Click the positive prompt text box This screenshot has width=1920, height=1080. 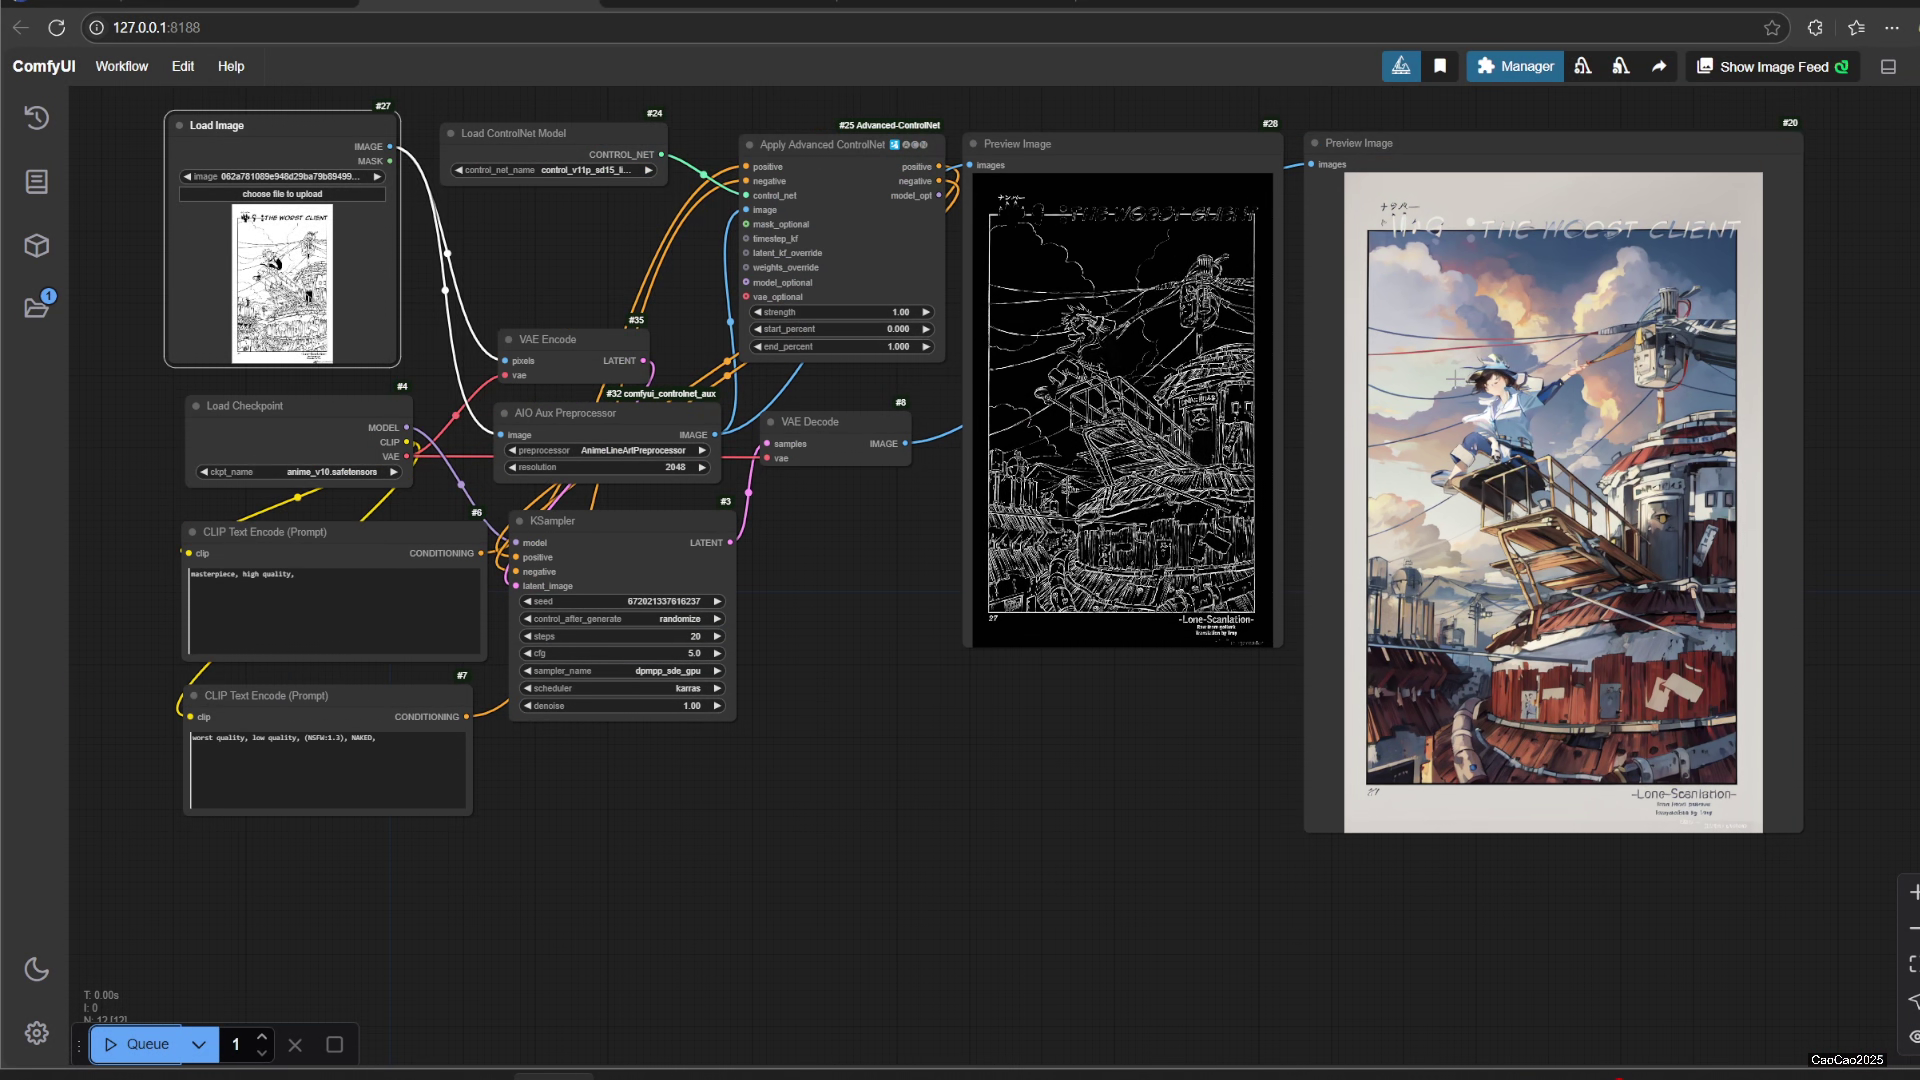pyautogui.click(x=334, y=612)
